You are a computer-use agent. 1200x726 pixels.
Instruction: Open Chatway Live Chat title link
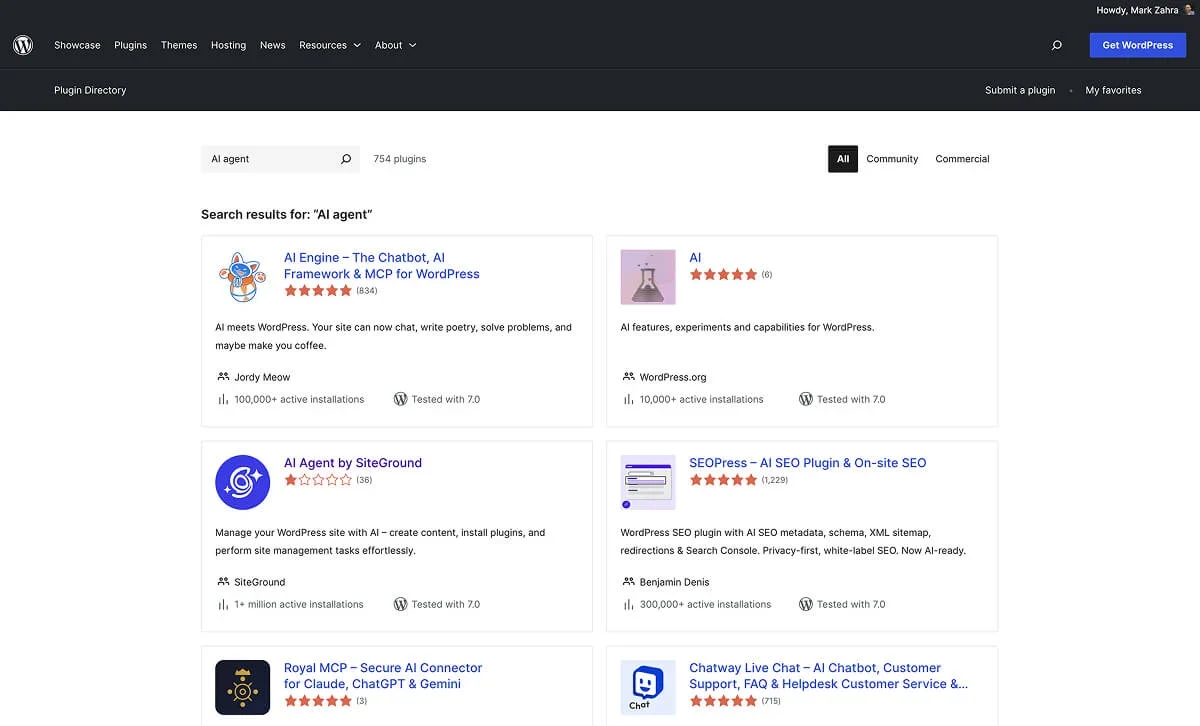829,676
